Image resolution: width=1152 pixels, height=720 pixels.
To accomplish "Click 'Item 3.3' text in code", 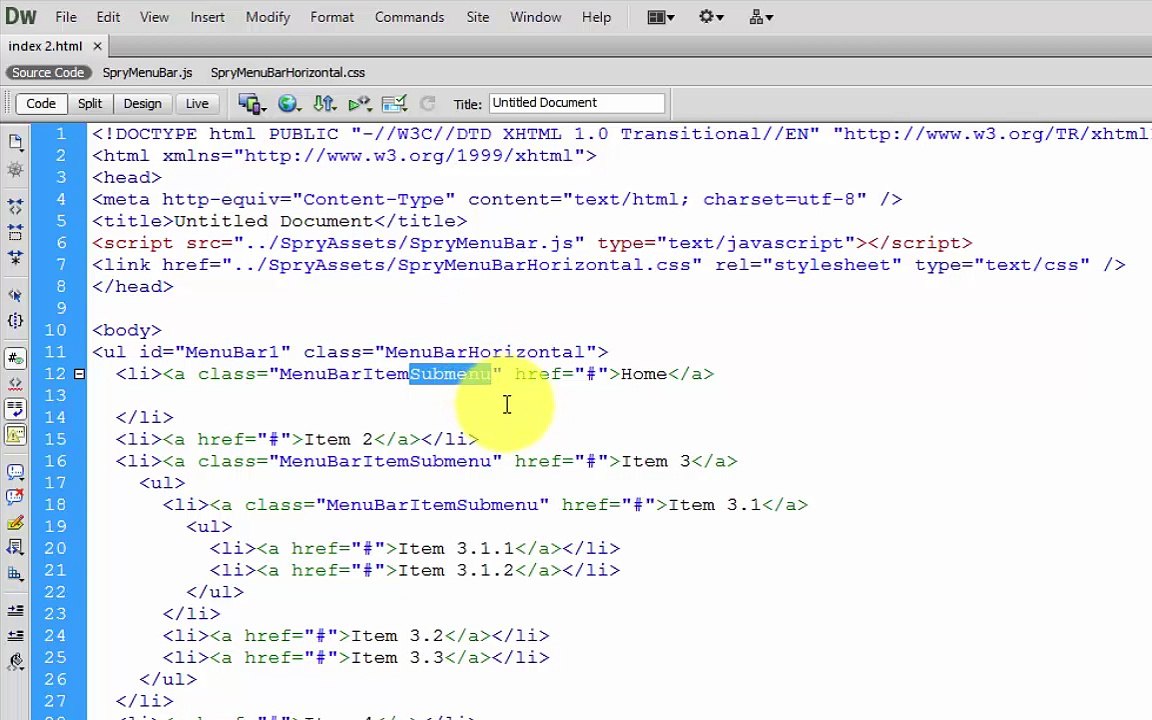I will [x=397, y=658].
